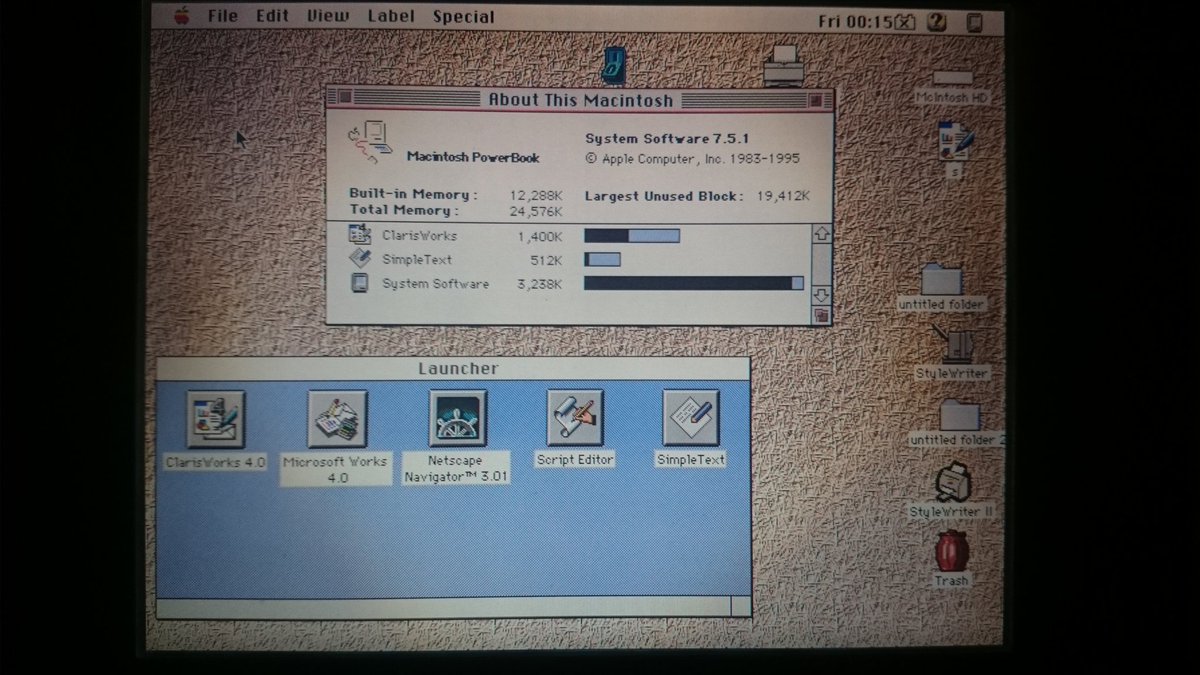The height and width of the screenshot is (675, 1200).
Task: Close the About This Macintosh window
Action: (x=344, y=98)
